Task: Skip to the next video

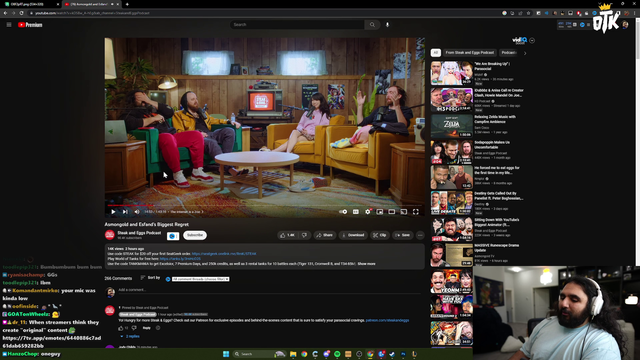Action: click(125, 211)
